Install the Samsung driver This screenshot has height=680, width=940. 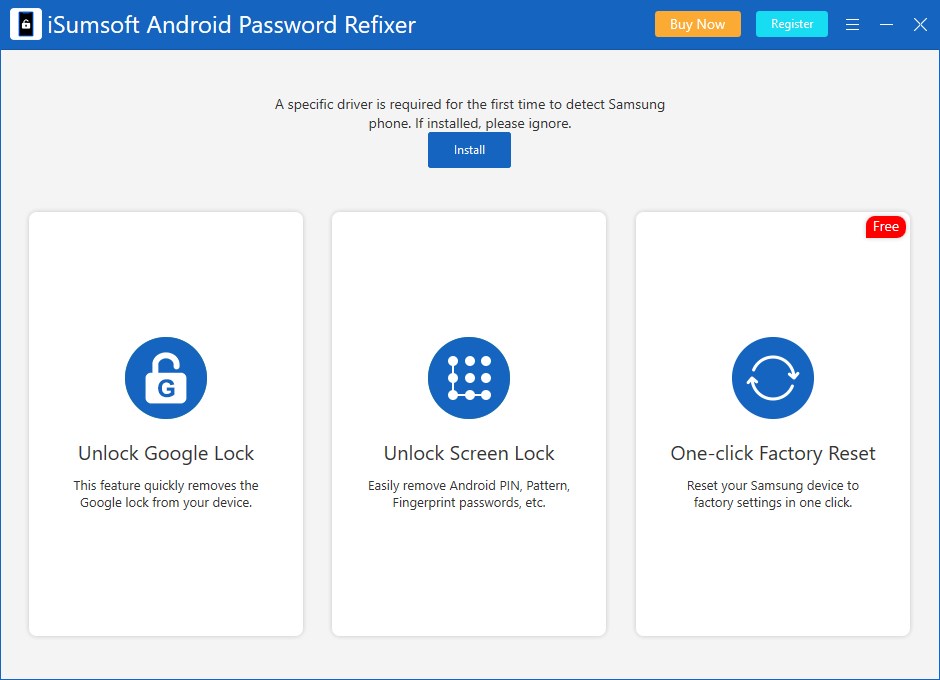pos(469,149)
